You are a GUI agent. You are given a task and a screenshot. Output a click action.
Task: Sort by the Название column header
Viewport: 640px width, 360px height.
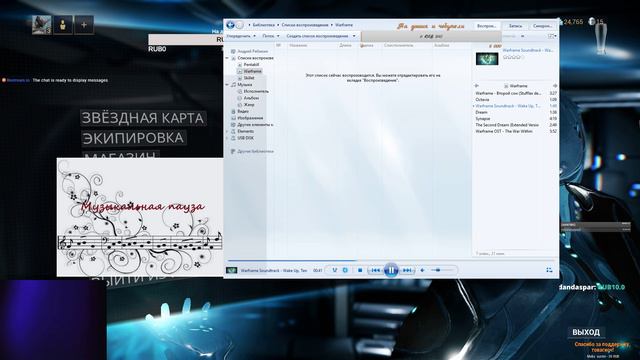point(298,45)
